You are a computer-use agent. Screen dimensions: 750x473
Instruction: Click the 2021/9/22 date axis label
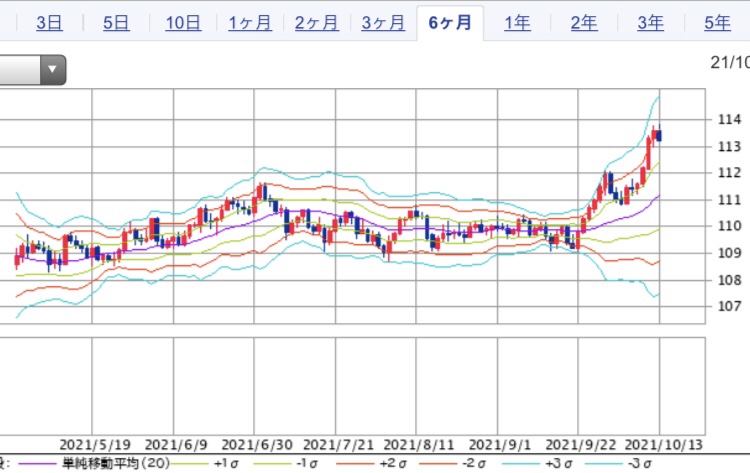[581, 445]
